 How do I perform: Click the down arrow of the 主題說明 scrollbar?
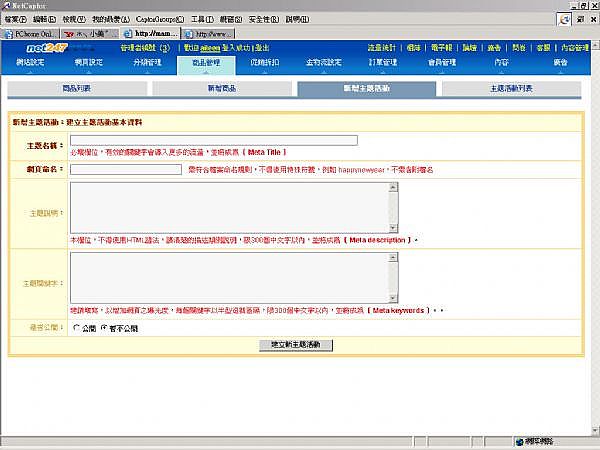click(x=393, y=228)
